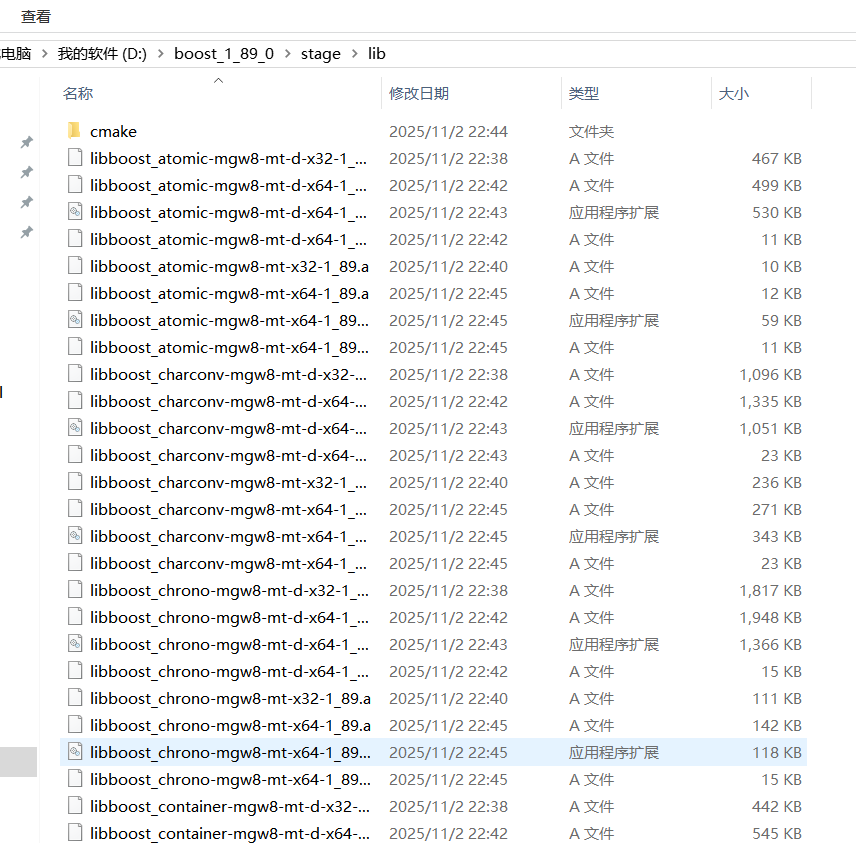
Task: Click the 467 KB size value
Action: point(776,159)
